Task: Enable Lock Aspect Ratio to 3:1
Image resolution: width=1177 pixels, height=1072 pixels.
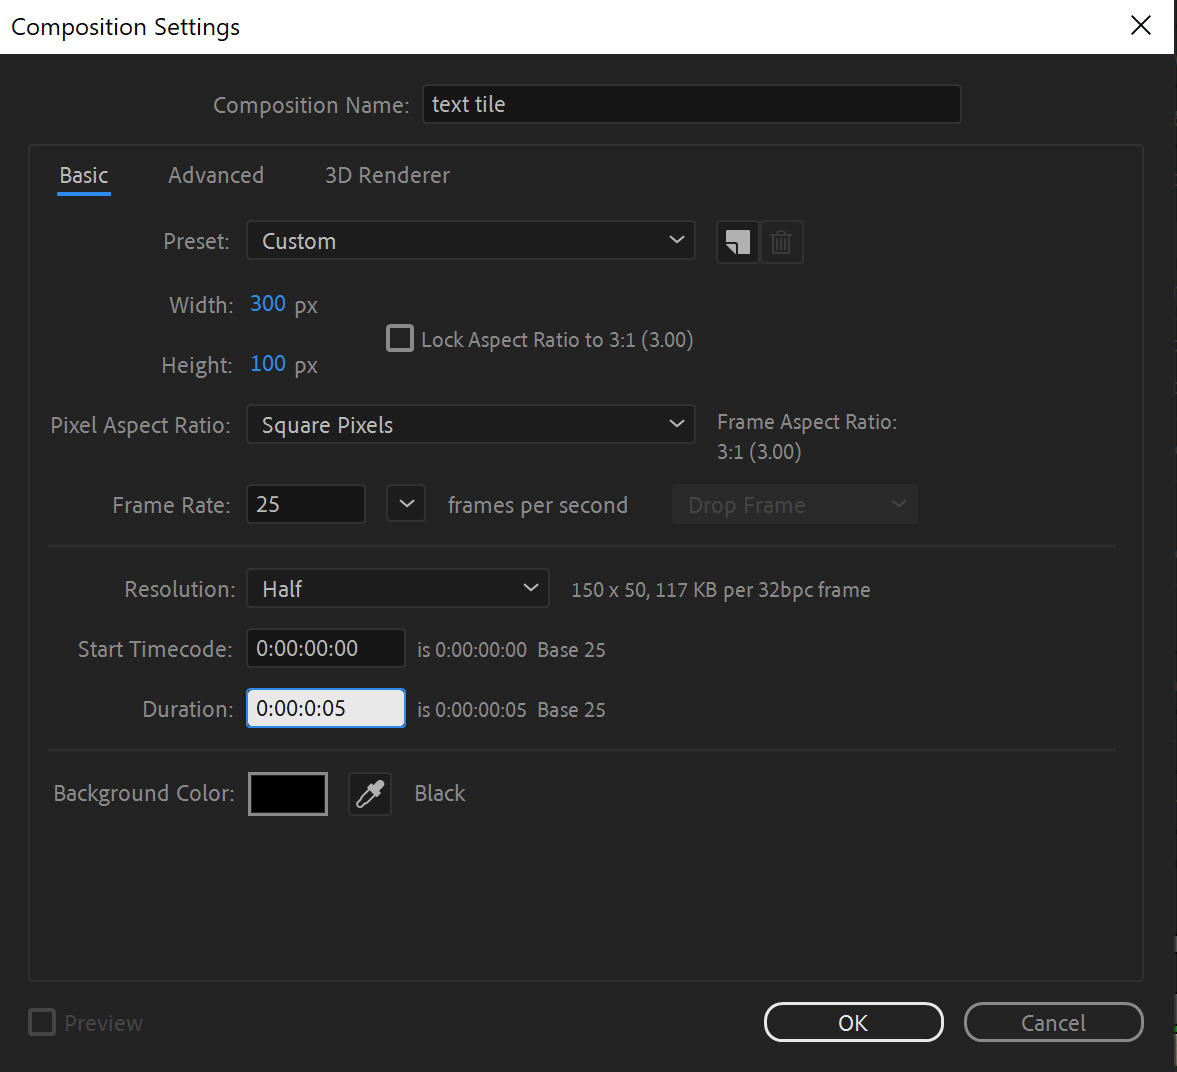Action: [x=399, y=339]
